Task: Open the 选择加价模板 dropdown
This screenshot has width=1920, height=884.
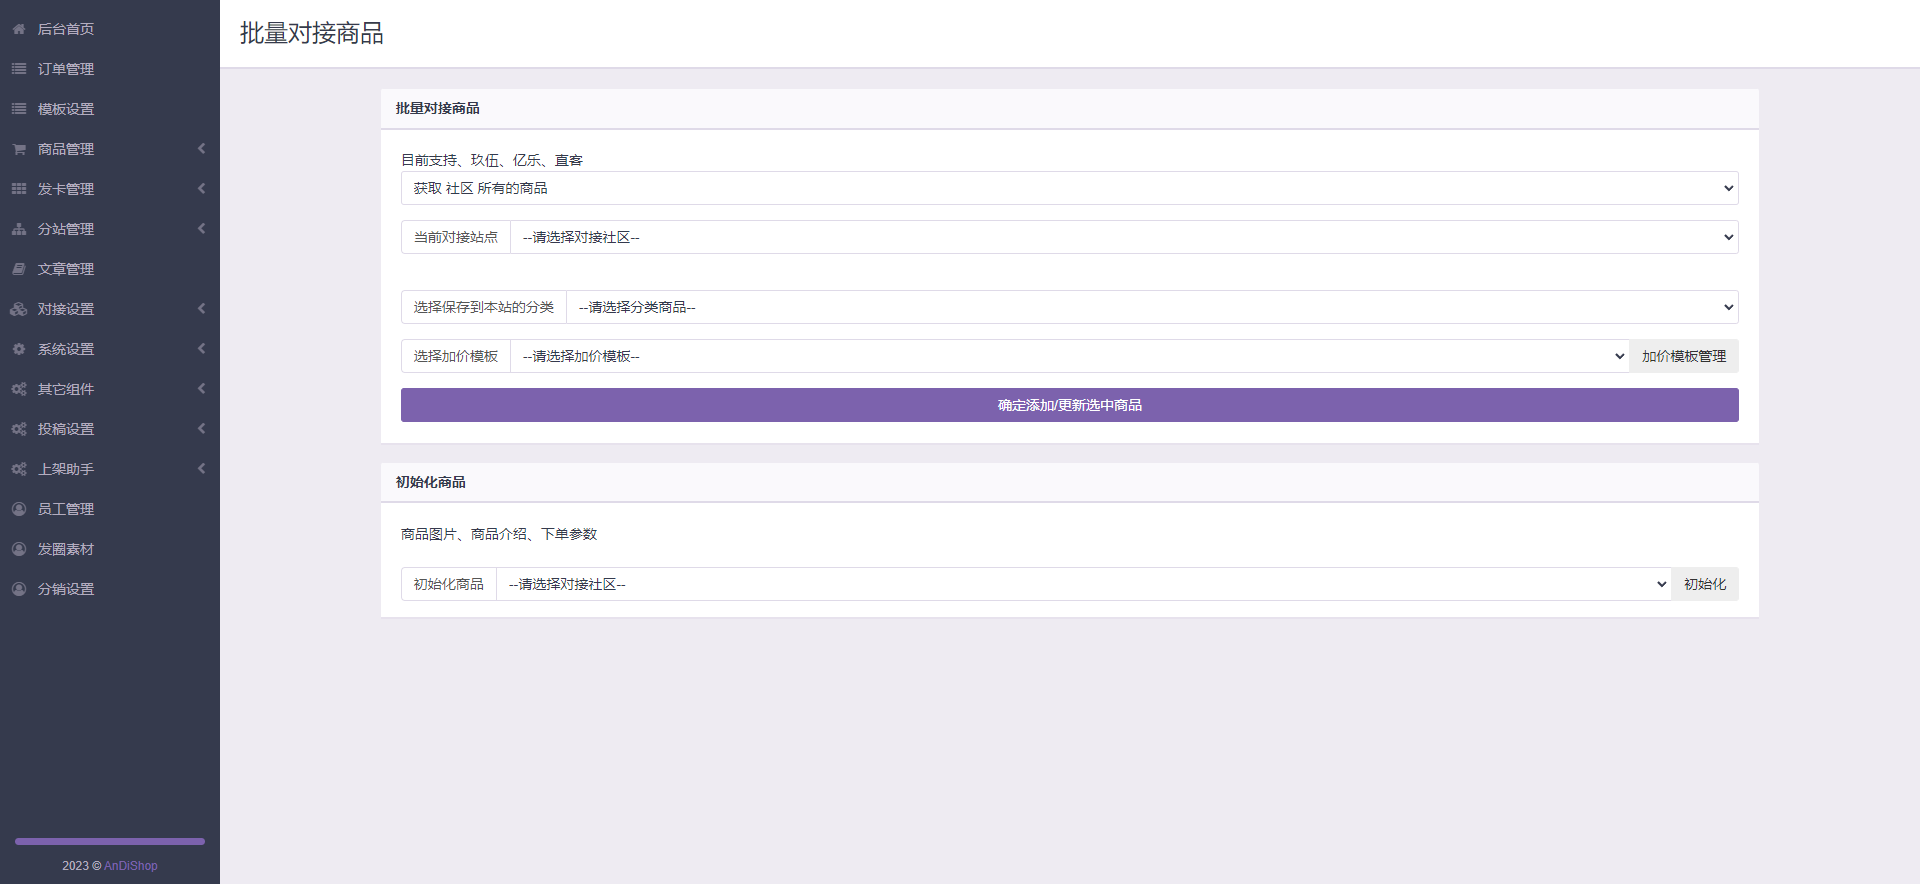Action: [1069, 356]
